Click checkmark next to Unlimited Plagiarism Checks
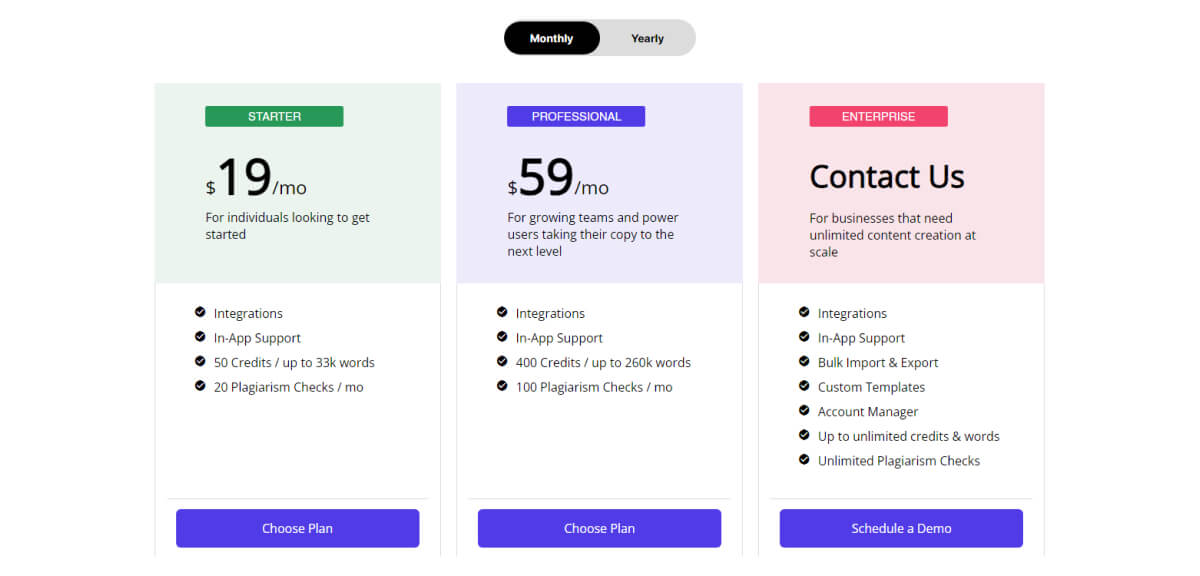1200x576 pixels. click(804, 459)
